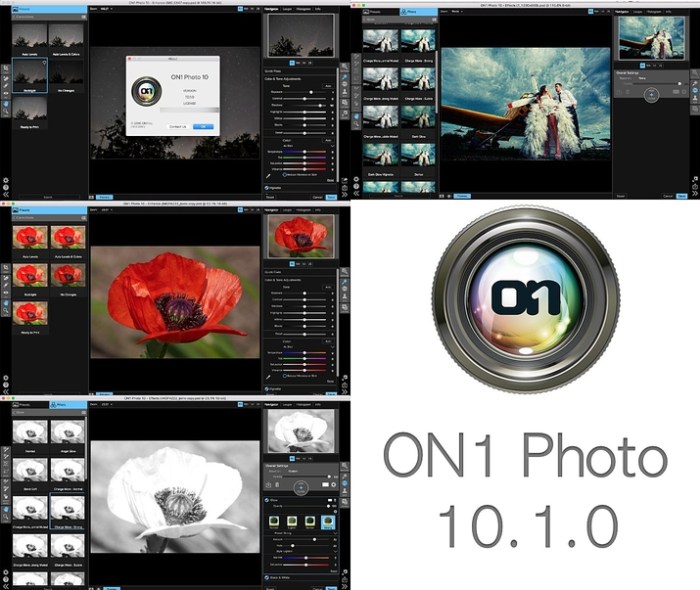Select rightmost highlighted Glow style swatch in gray-poppy window
This screenshot has width=700, height=590.
click(x=328, y=522)
